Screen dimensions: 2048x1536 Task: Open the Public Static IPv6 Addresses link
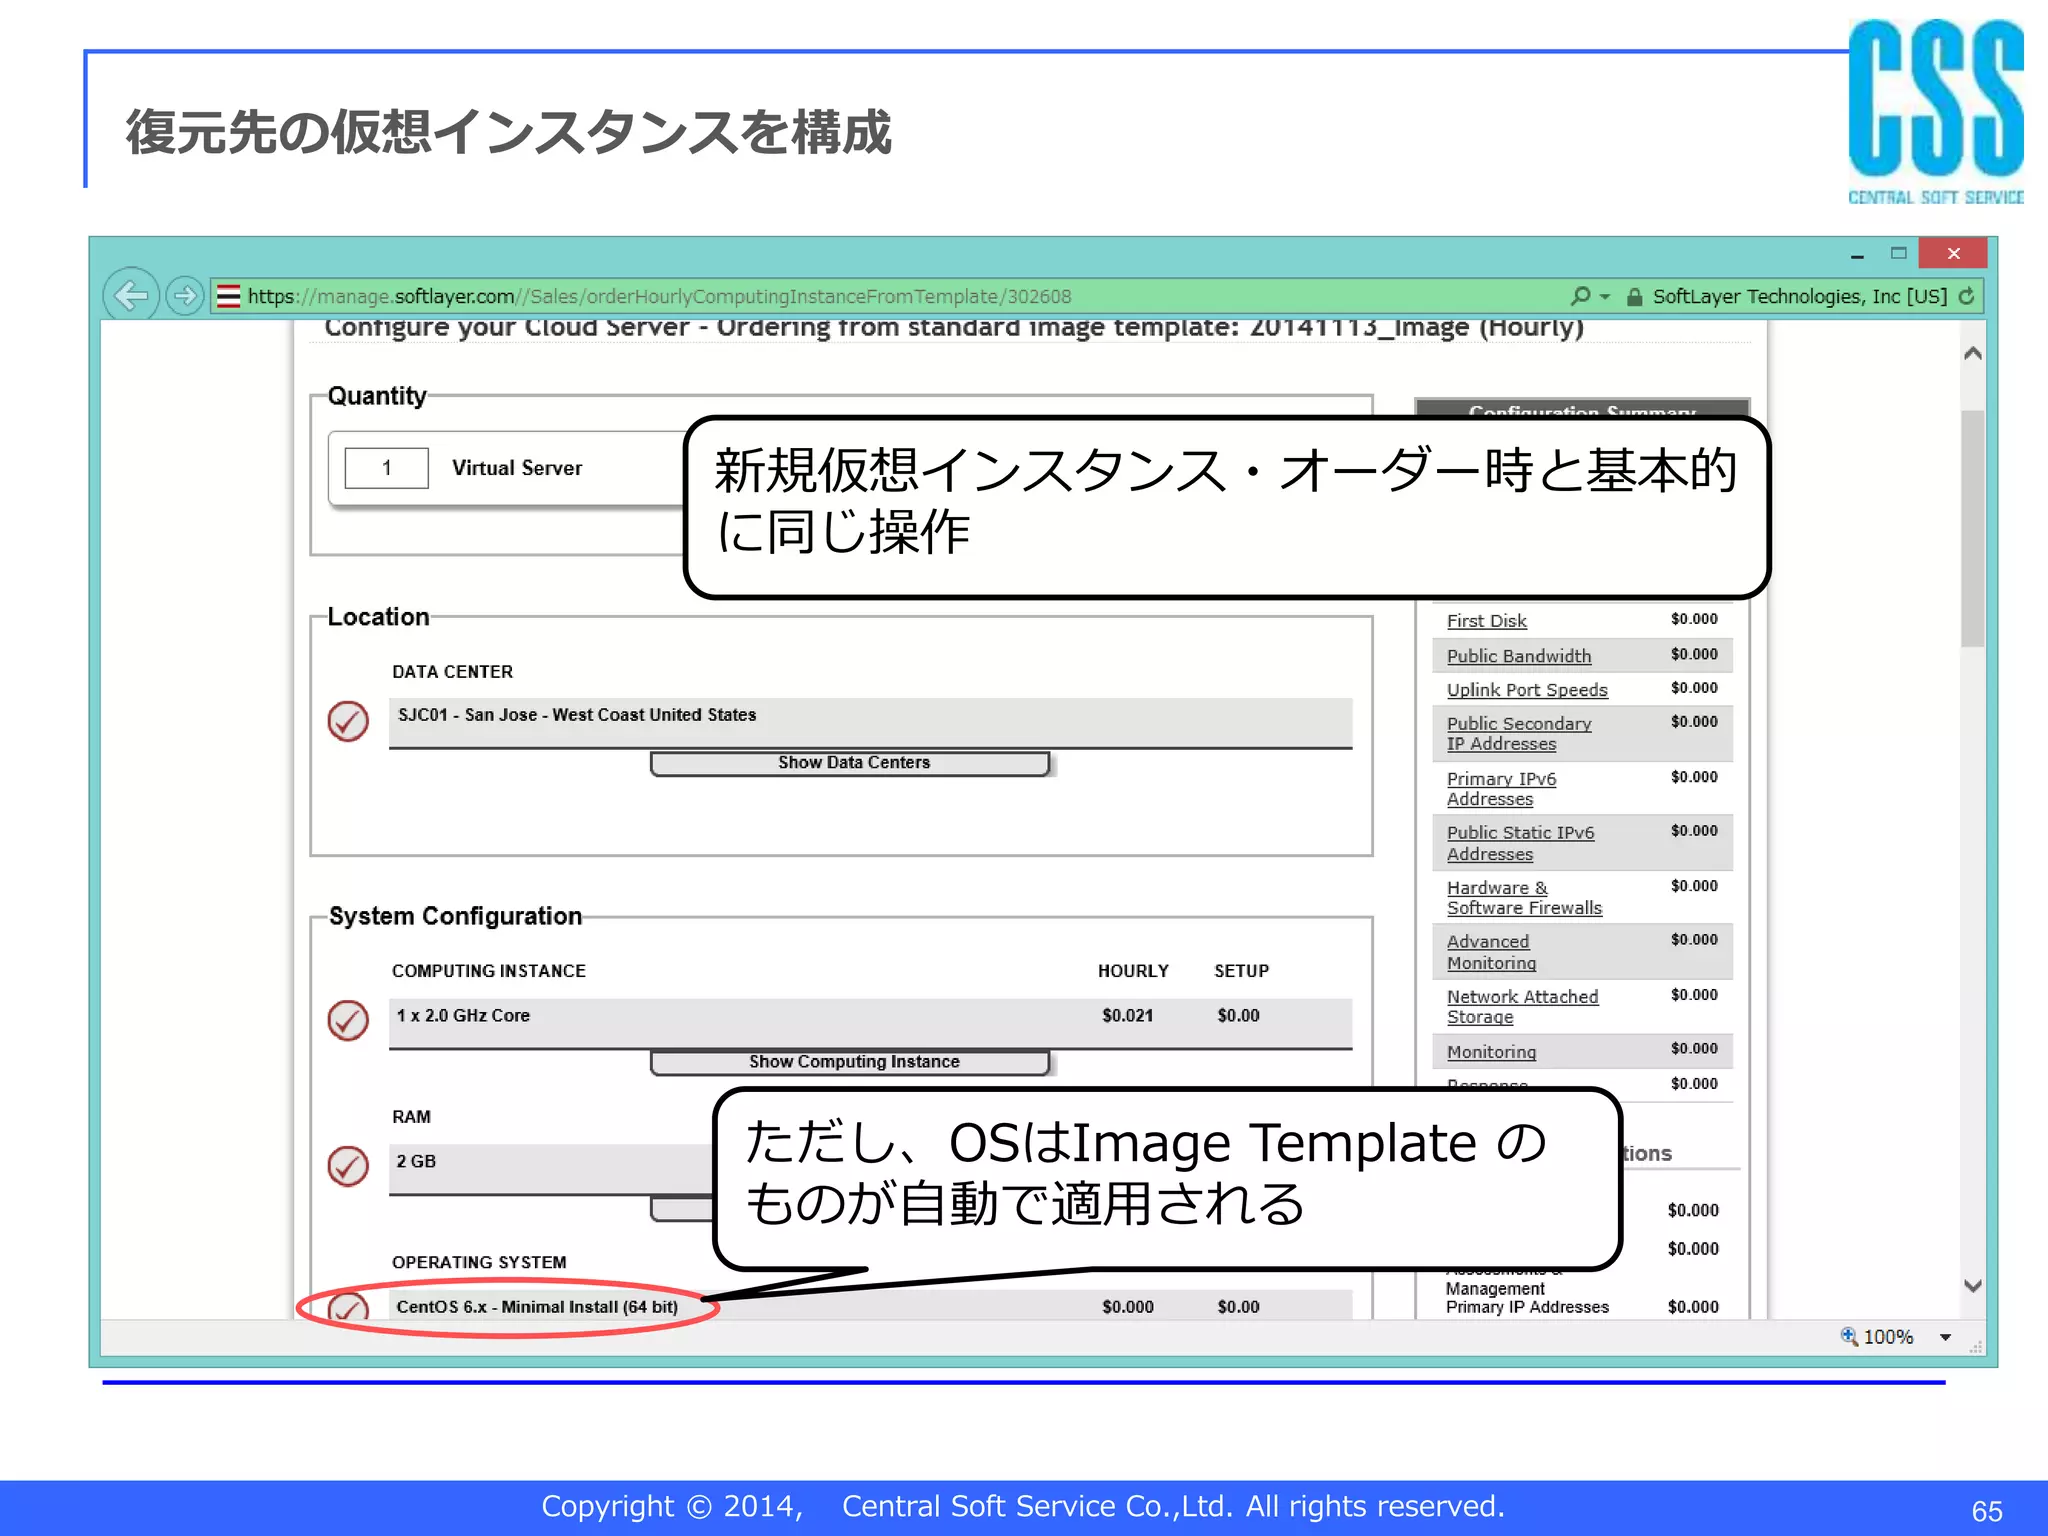(x=1520, y=843)
